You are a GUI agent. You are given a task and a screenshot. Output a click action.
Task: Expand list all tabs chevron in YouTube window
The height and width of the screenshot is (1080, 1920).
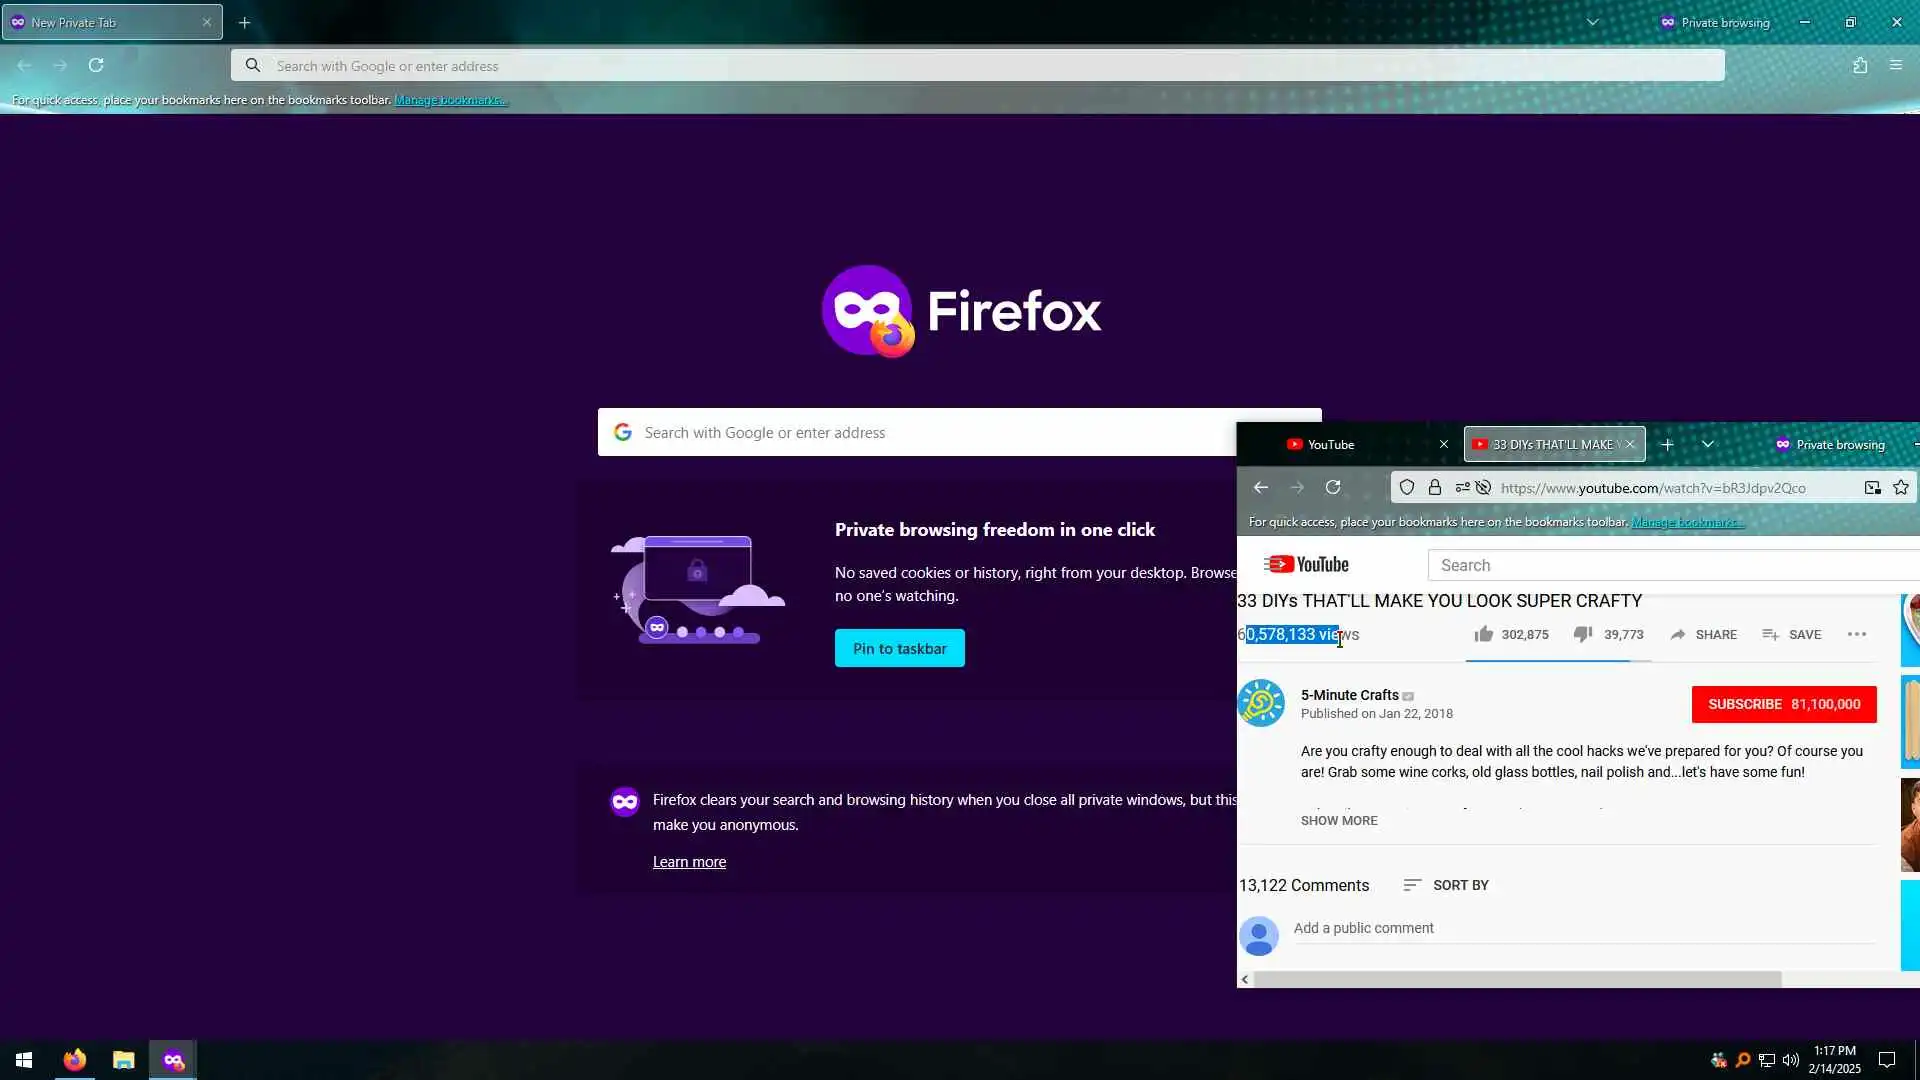click(x=1708, y=444)
